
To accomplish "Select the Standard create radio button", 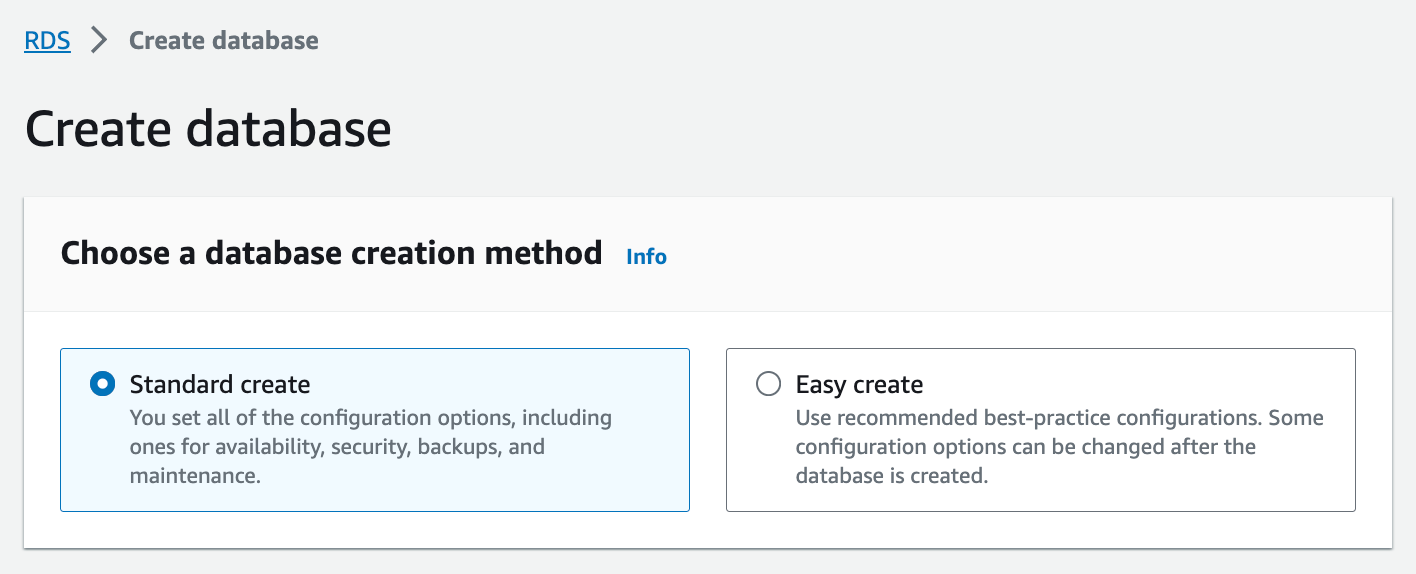I will tap(102, 384).
